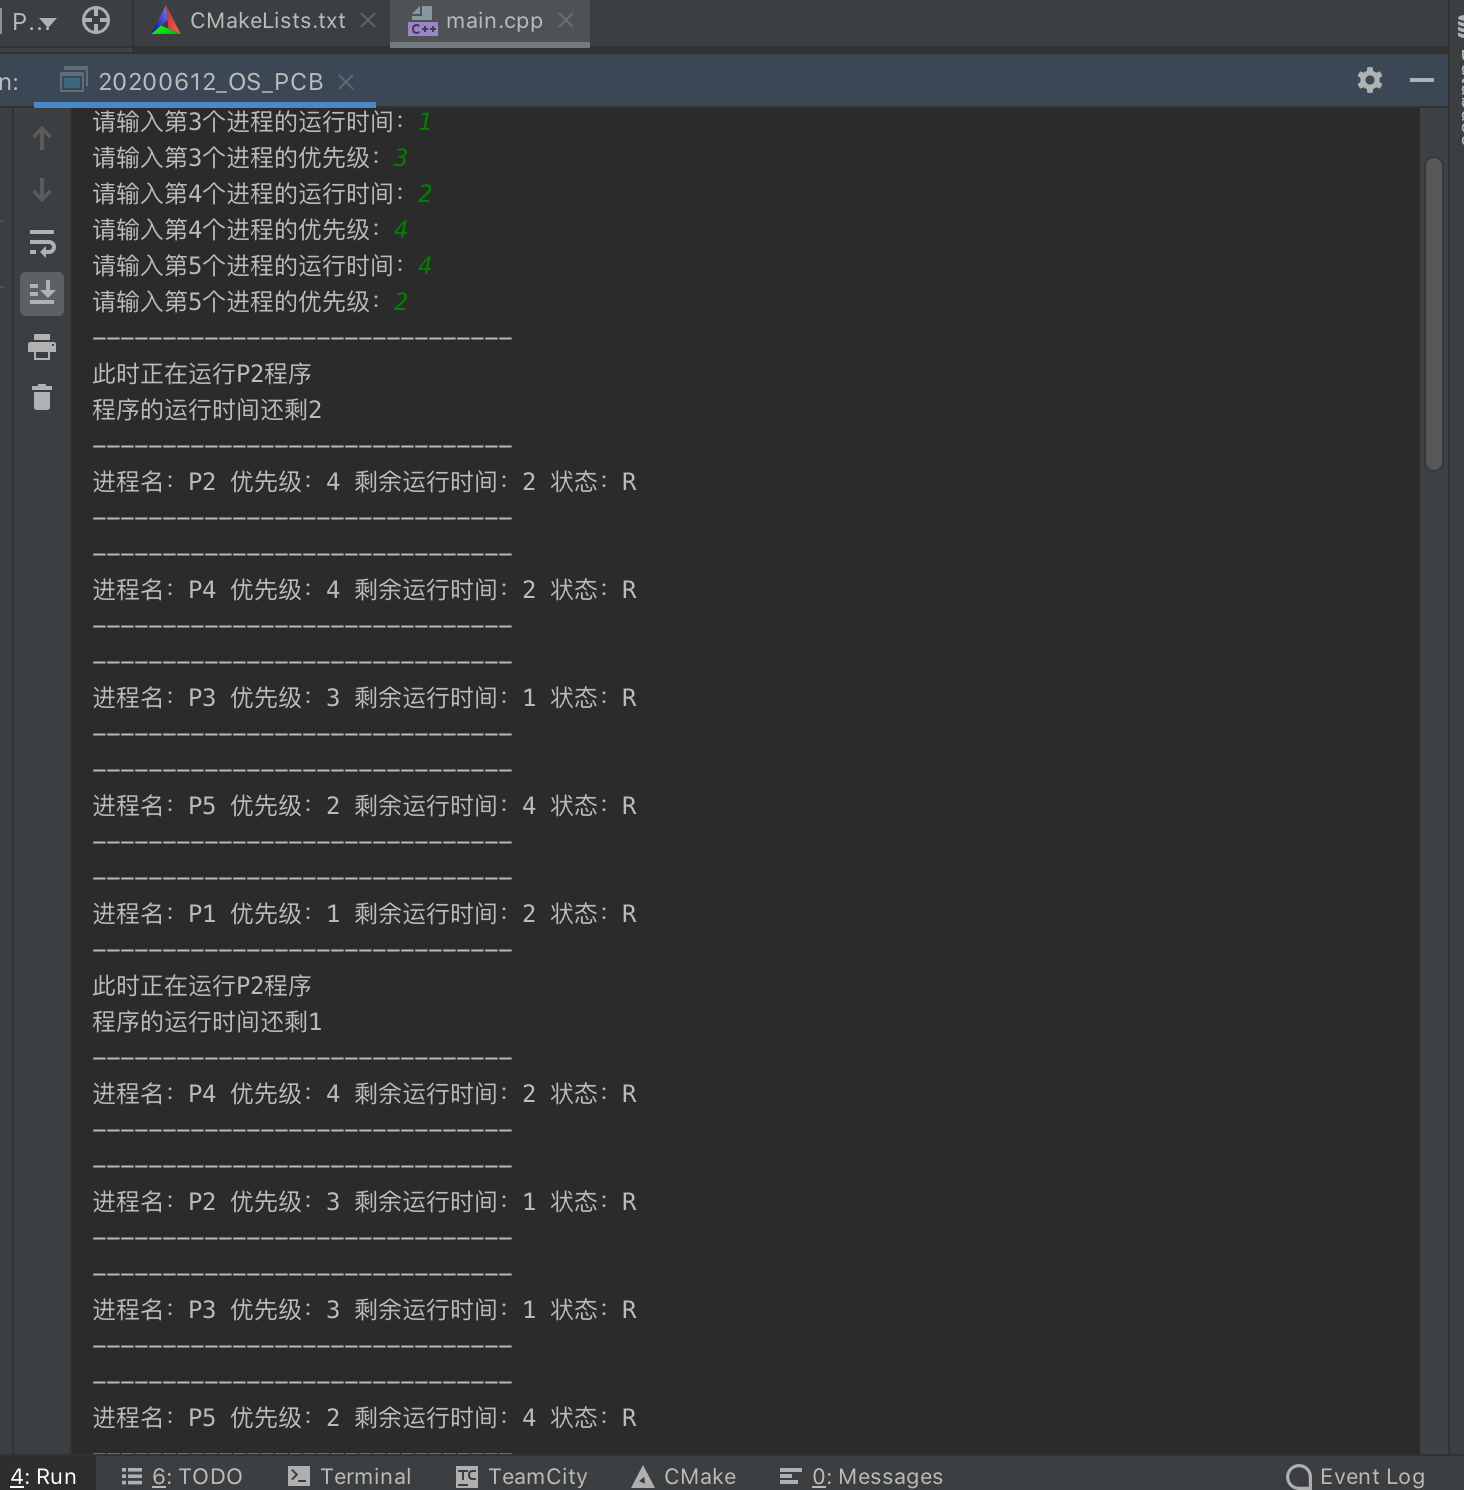This screenshot has width=1464, height=1490.
Task: Click the run configuration icon beside 20200612_OS_PCB
Action: pyautogui.click(x=73, y=80)
